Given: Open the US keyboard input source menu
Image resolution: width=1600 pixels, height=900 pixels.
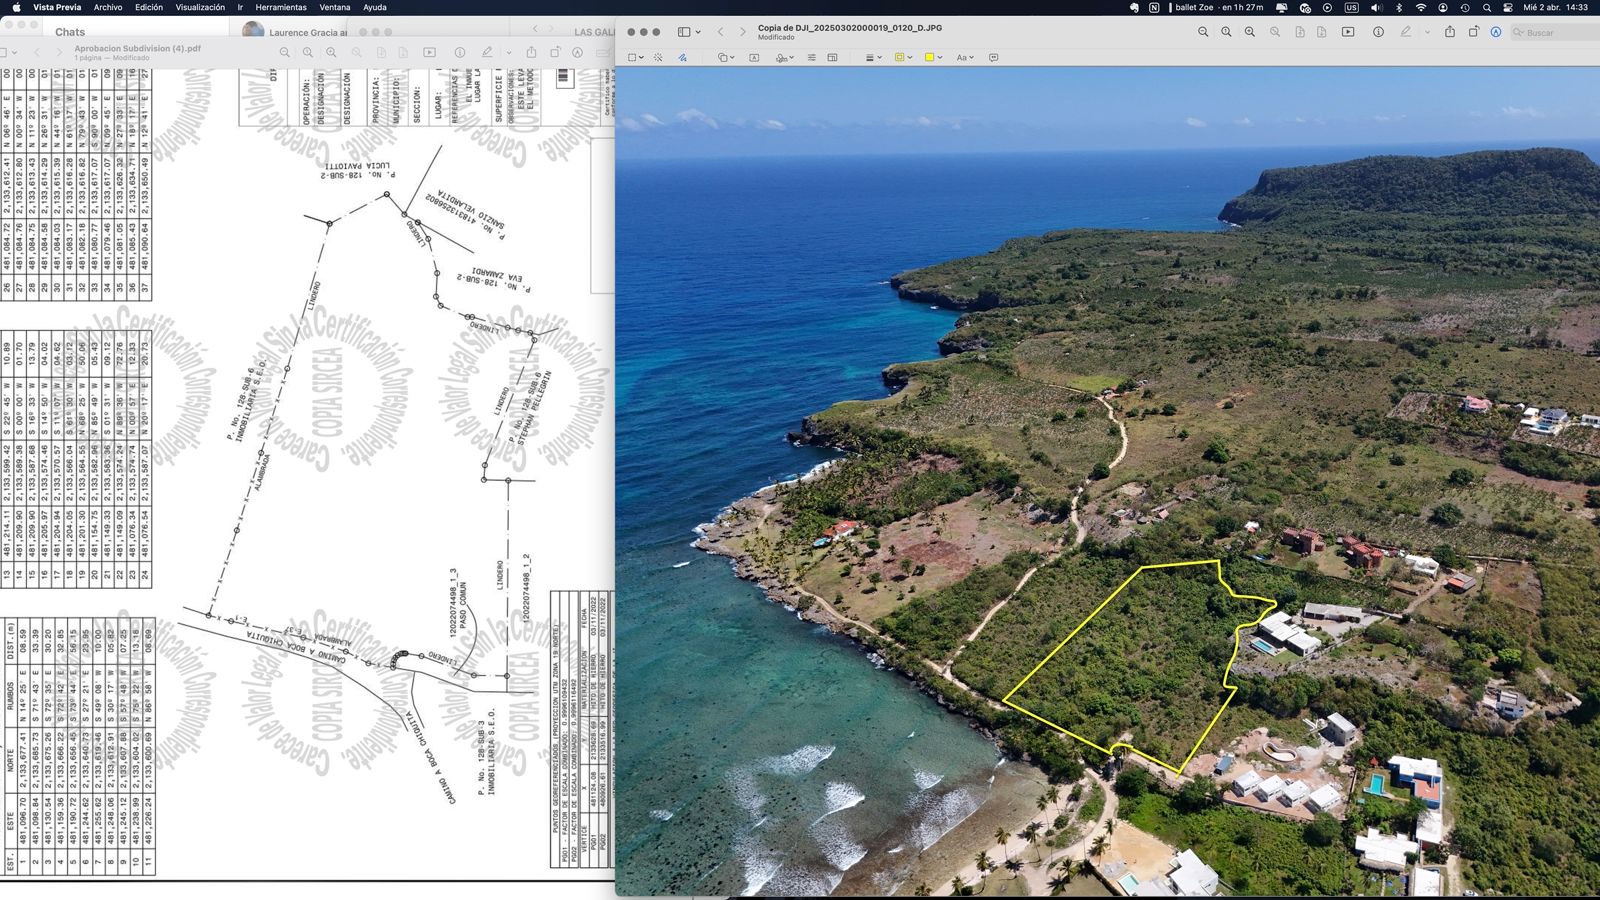Looking at the screenshot, I should pyautogui.click(x=1351, y=7).
